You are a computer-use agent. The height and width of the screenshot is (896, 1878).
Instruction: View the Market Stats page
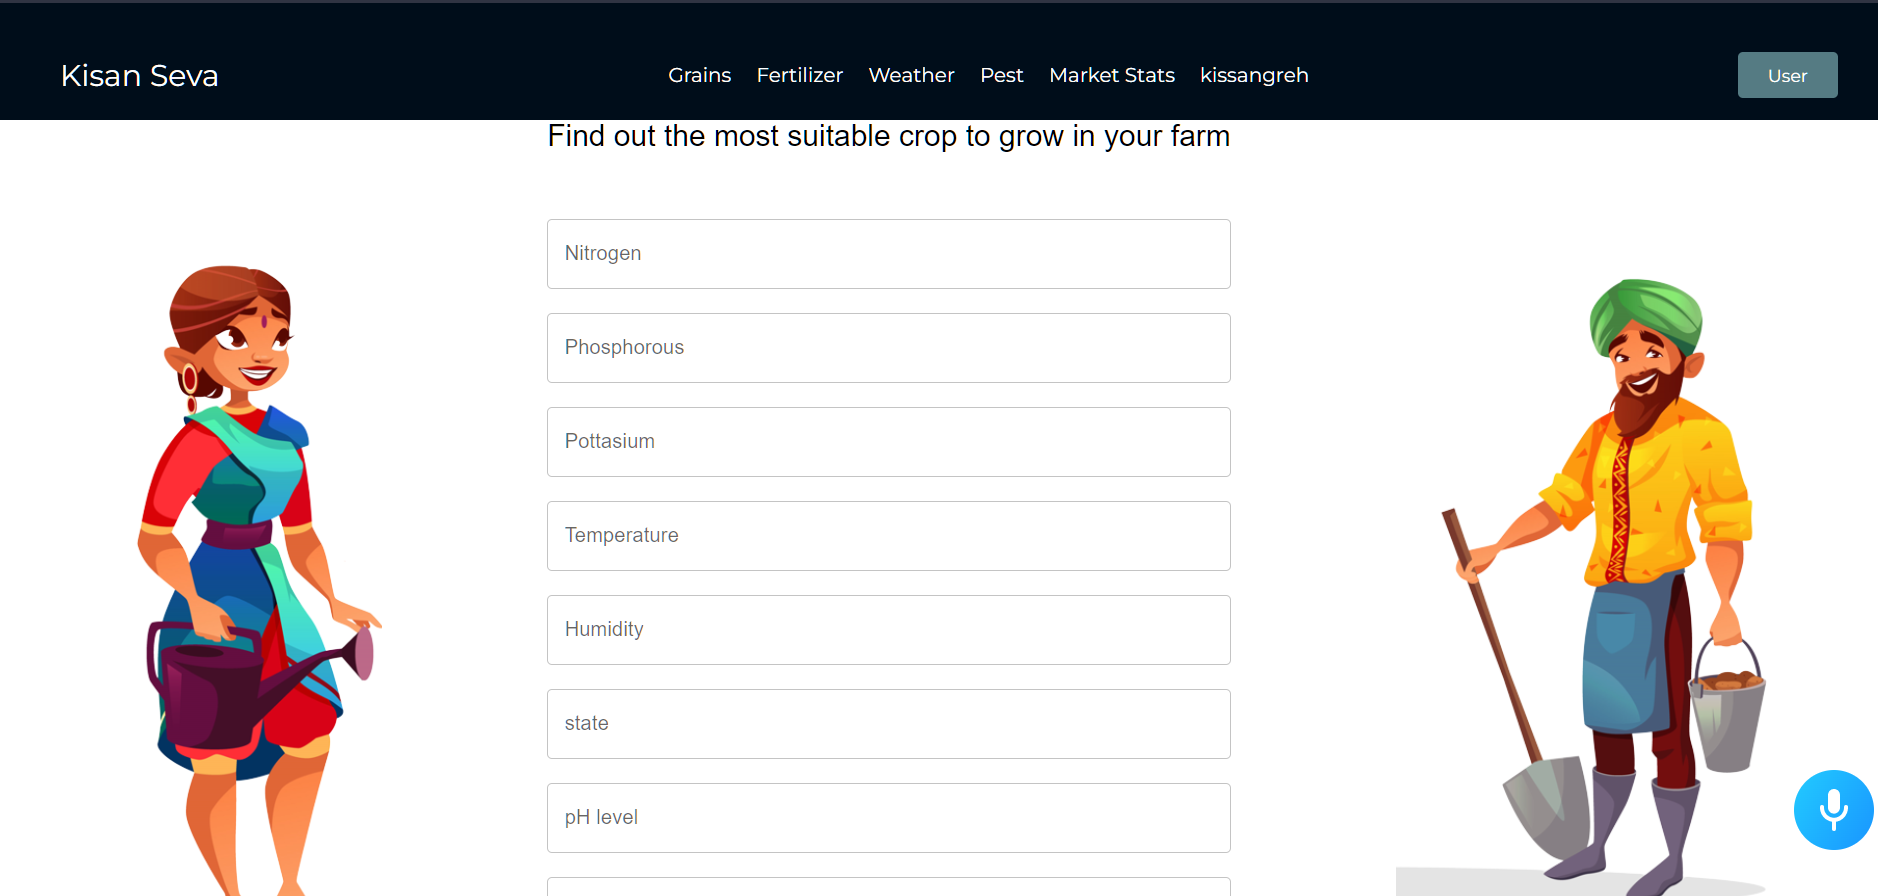tap(1111, 75)
